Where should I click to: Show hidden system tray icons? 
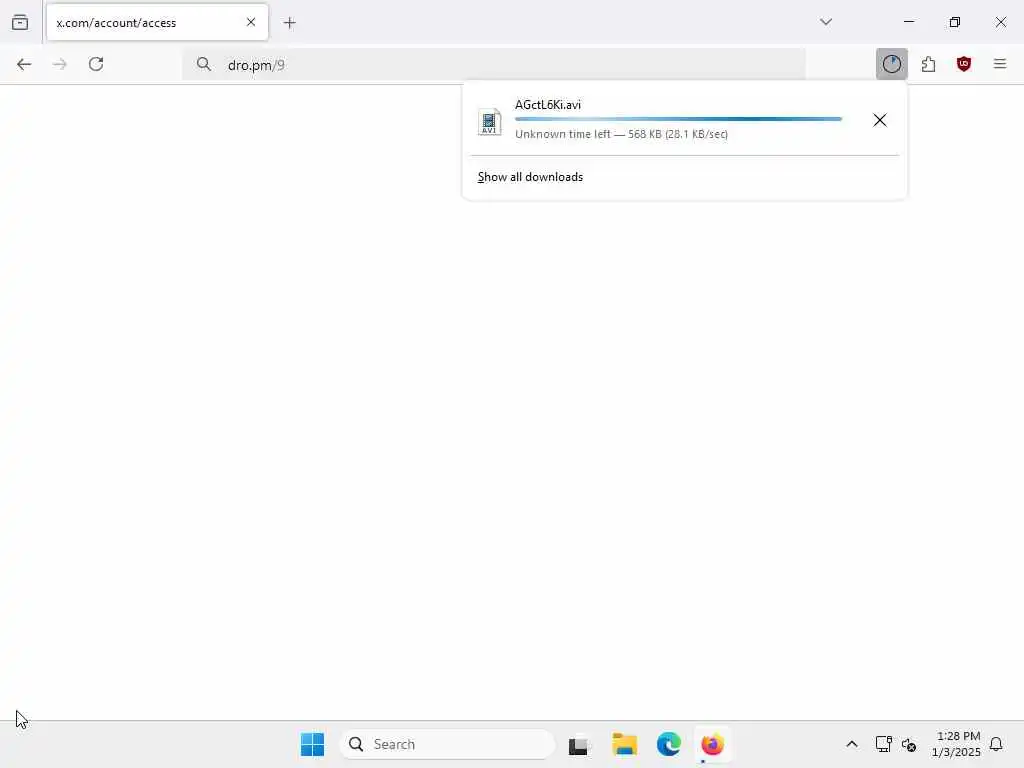pos(852,744)
